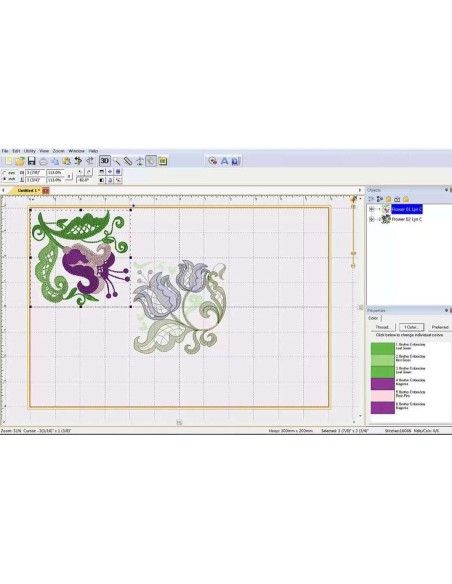The image size is (452, 584).
Task: Click the last icon in the alignment grid
Action: [x=118, y=180]
